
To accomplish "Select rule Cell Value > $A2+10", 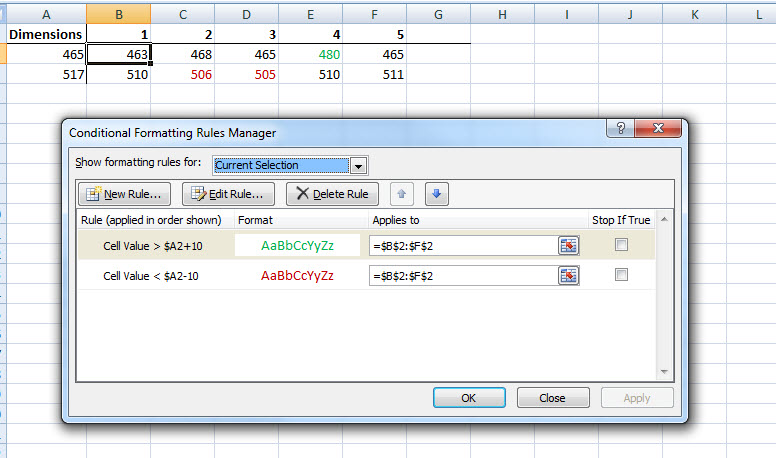I will 152,246.
